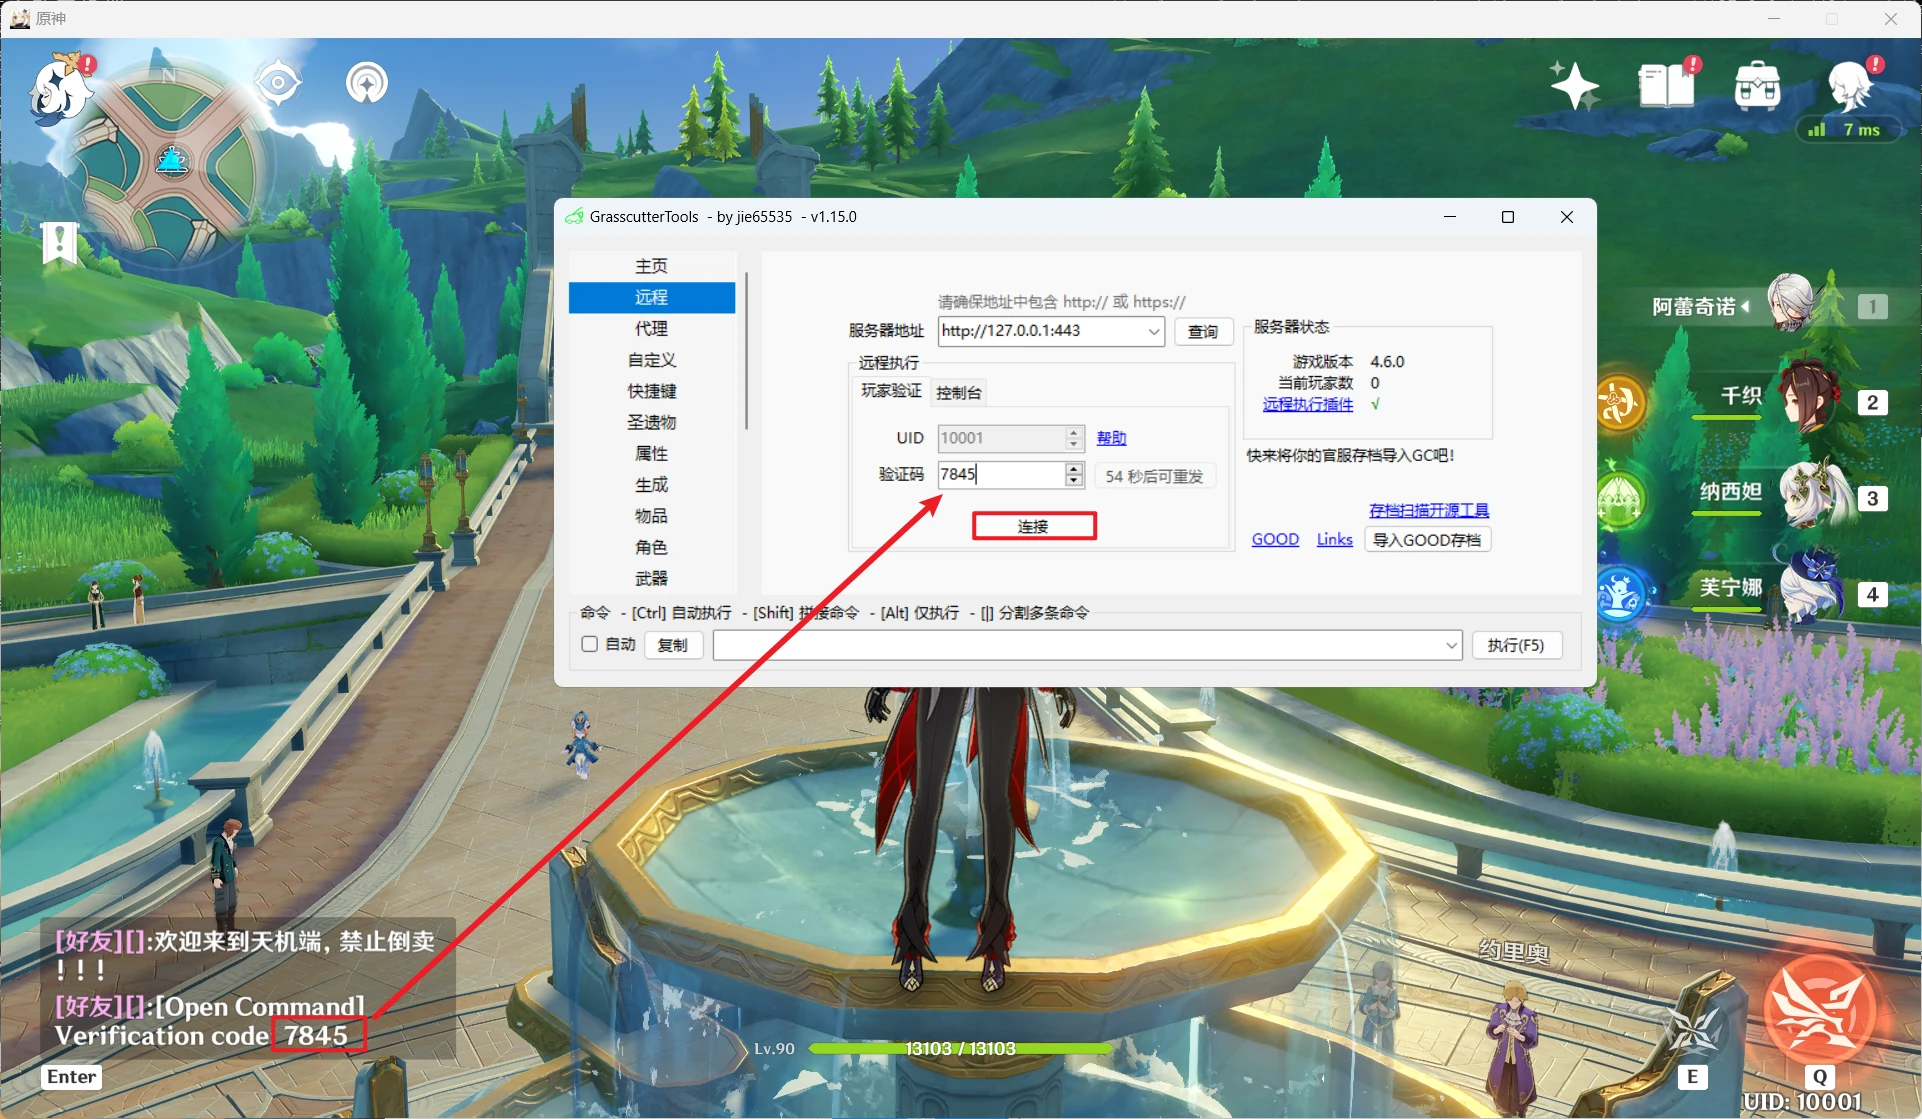This screenshot has height=1119, width=1922.
Task: Select the 角色 navigation item
Action: 651,547
